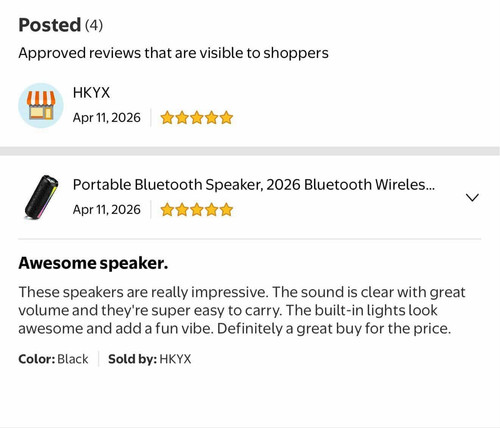Click the Apr 11, 2026 date under HKYX
The height and width of the screenshot is (428, 500).
[x=107, y=118]
